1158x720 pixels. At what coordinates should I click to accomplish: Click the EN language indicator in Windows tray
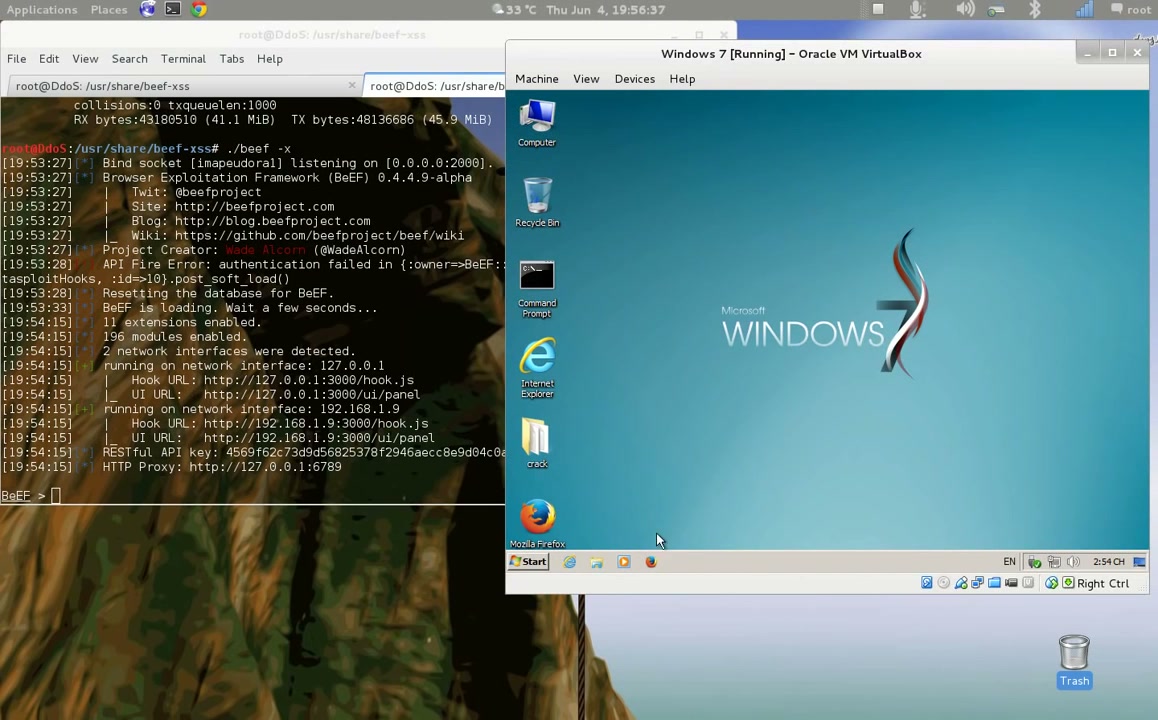(x=1009, y=562)
